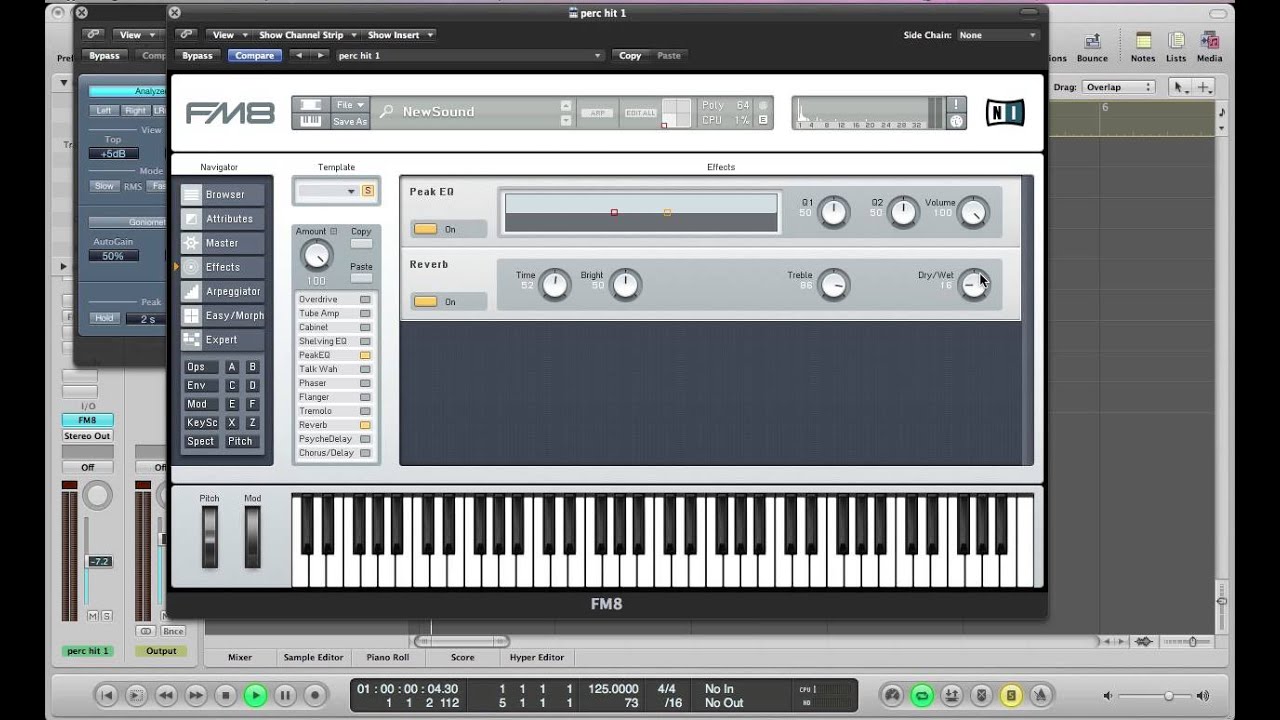Open the Easy/Morph page in Navigator
Viewport: 1280px width, 720px height.
(x=222, y=315)
